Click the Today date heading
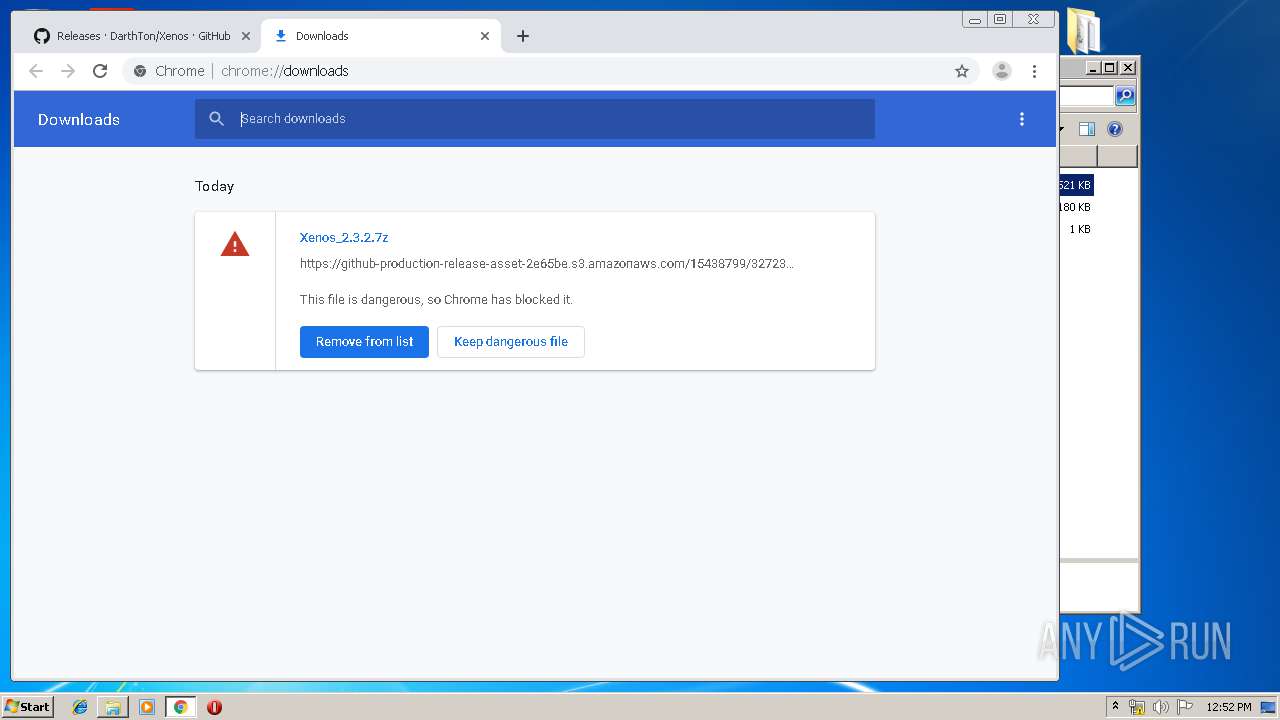Image resolution: width=1280 pixels, height=720 pixels. coord(214,186)
